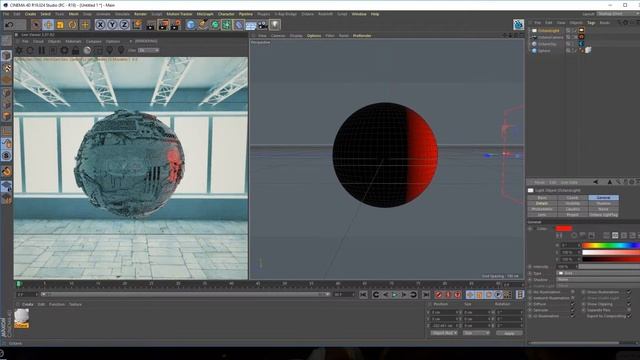Click the Live Viewer lock resolution icon

pos(76,51)
